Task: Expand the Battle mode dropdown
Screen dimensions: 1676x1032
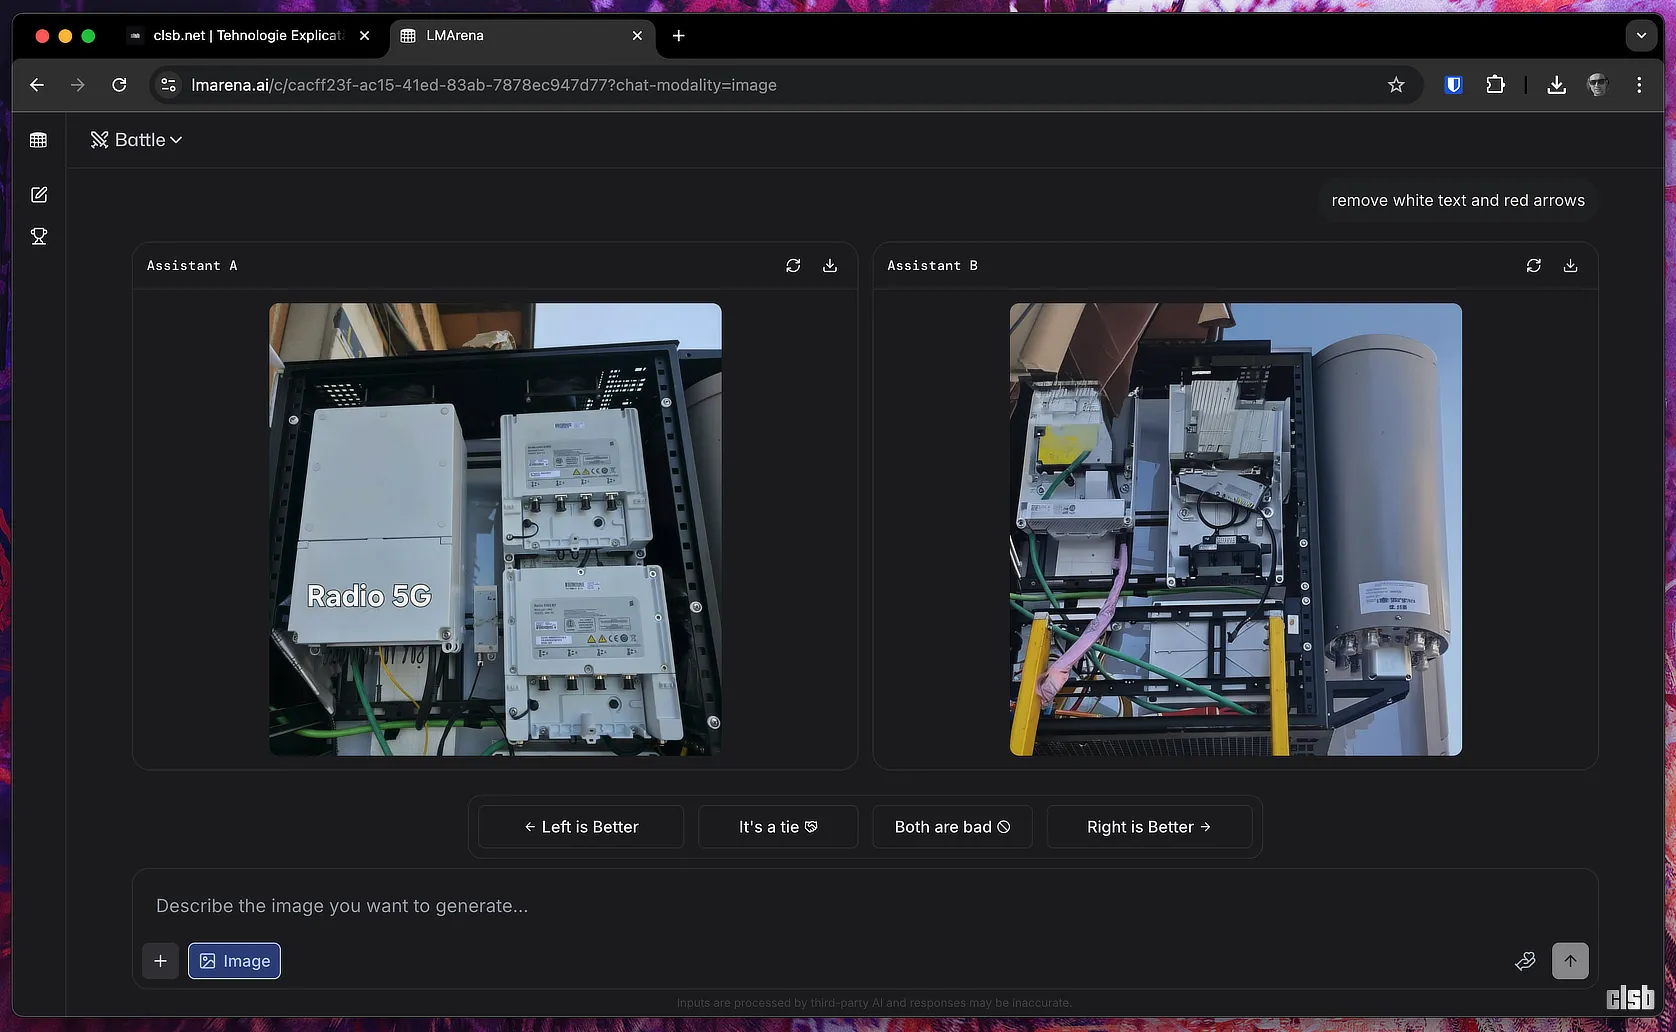Action: click(137, 140)
